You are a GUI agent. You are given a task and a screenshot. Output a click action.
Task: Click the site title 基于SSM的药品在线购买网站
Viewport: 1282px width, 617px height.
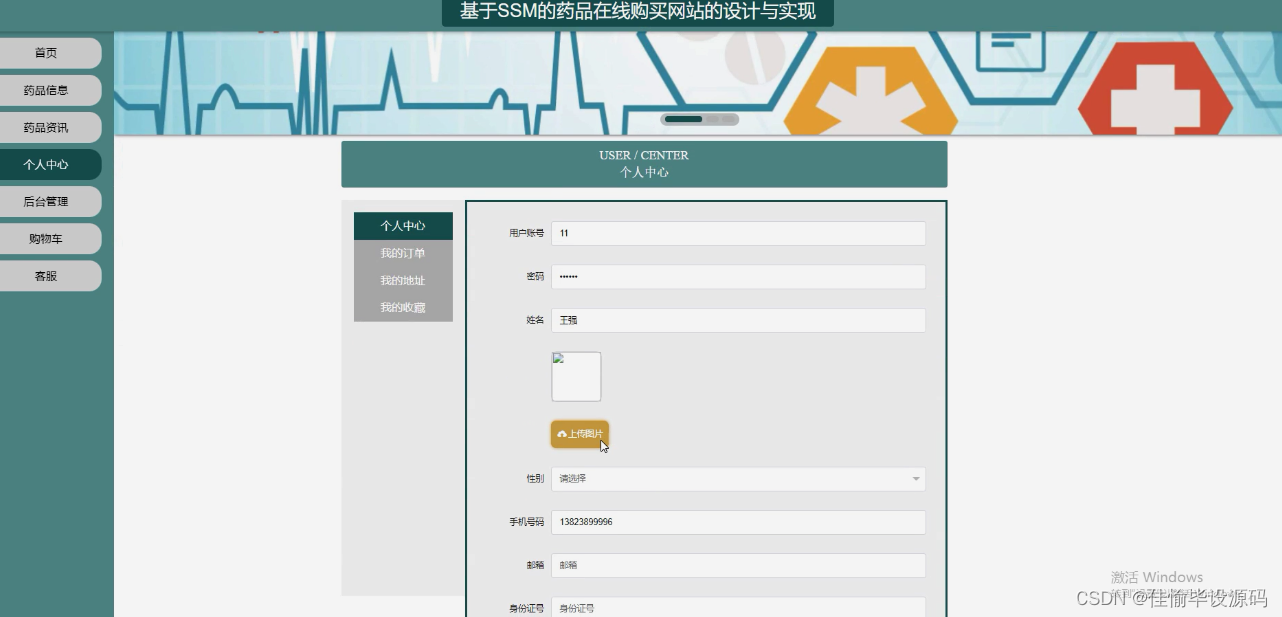click(x=638, y=12)
